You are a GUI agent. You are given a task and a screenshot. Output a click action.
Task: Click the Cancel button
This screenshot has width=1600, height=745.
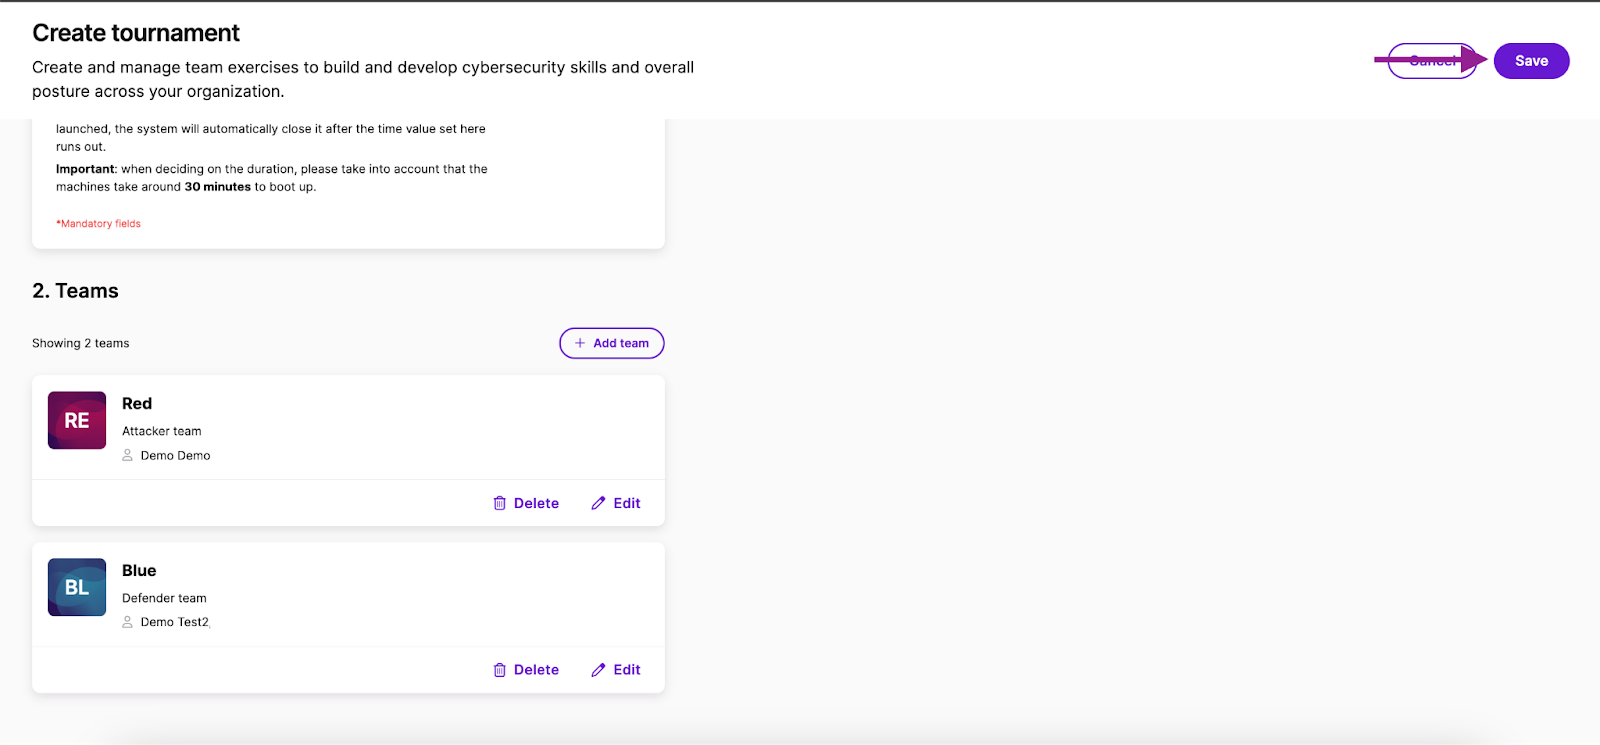click(1432, 61)
